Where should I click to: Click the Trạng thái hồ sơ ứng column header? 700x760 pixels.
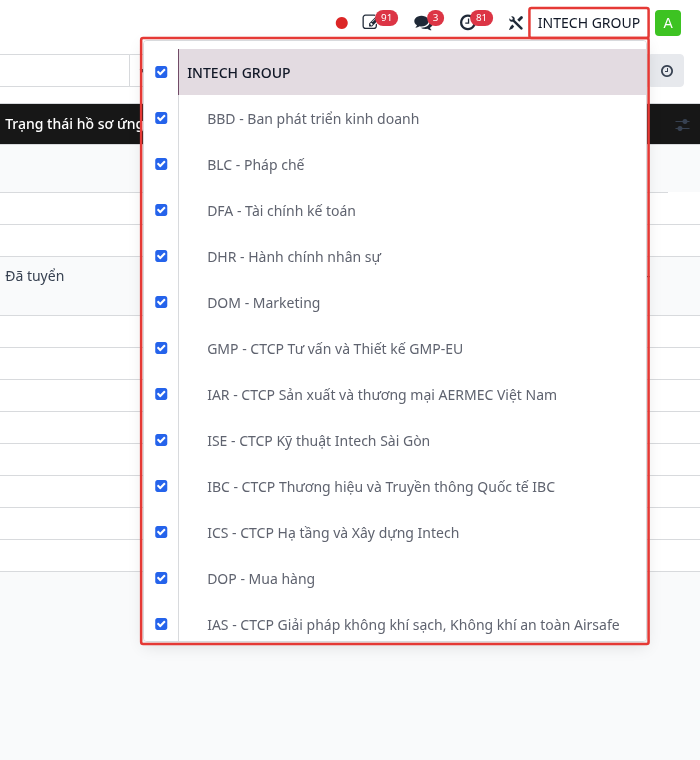(73, 124)
